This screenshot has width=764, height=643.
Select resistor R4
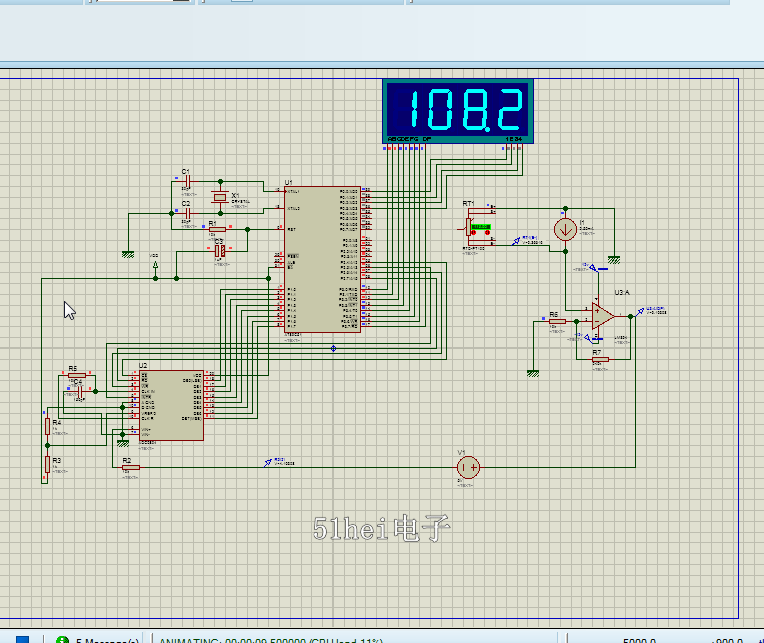[47, 426]
